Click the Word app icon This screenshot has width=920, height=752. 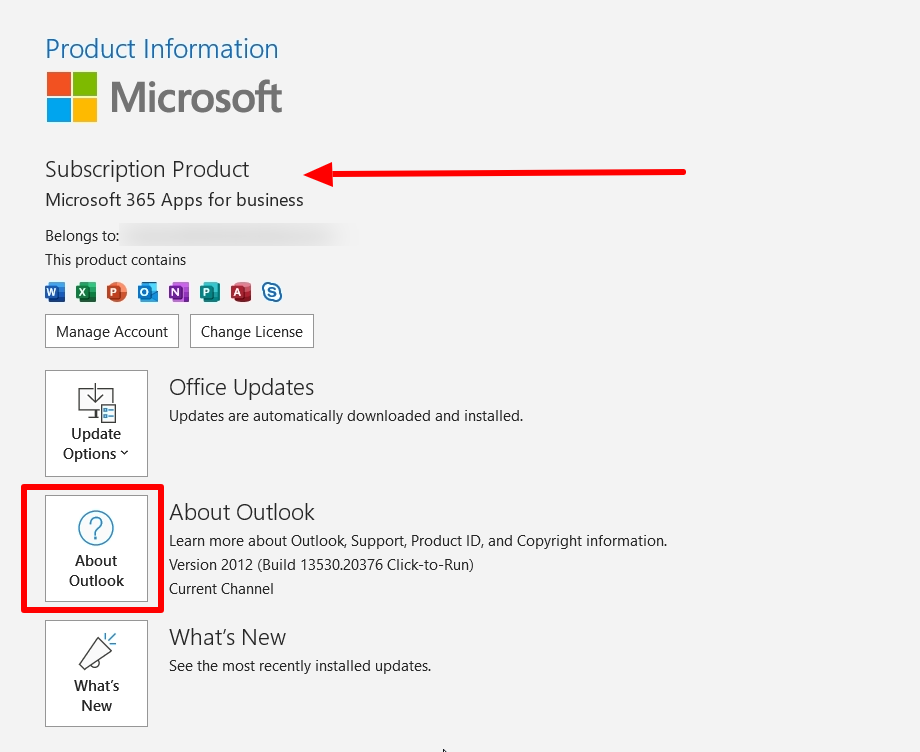click(x=55, y=292)
